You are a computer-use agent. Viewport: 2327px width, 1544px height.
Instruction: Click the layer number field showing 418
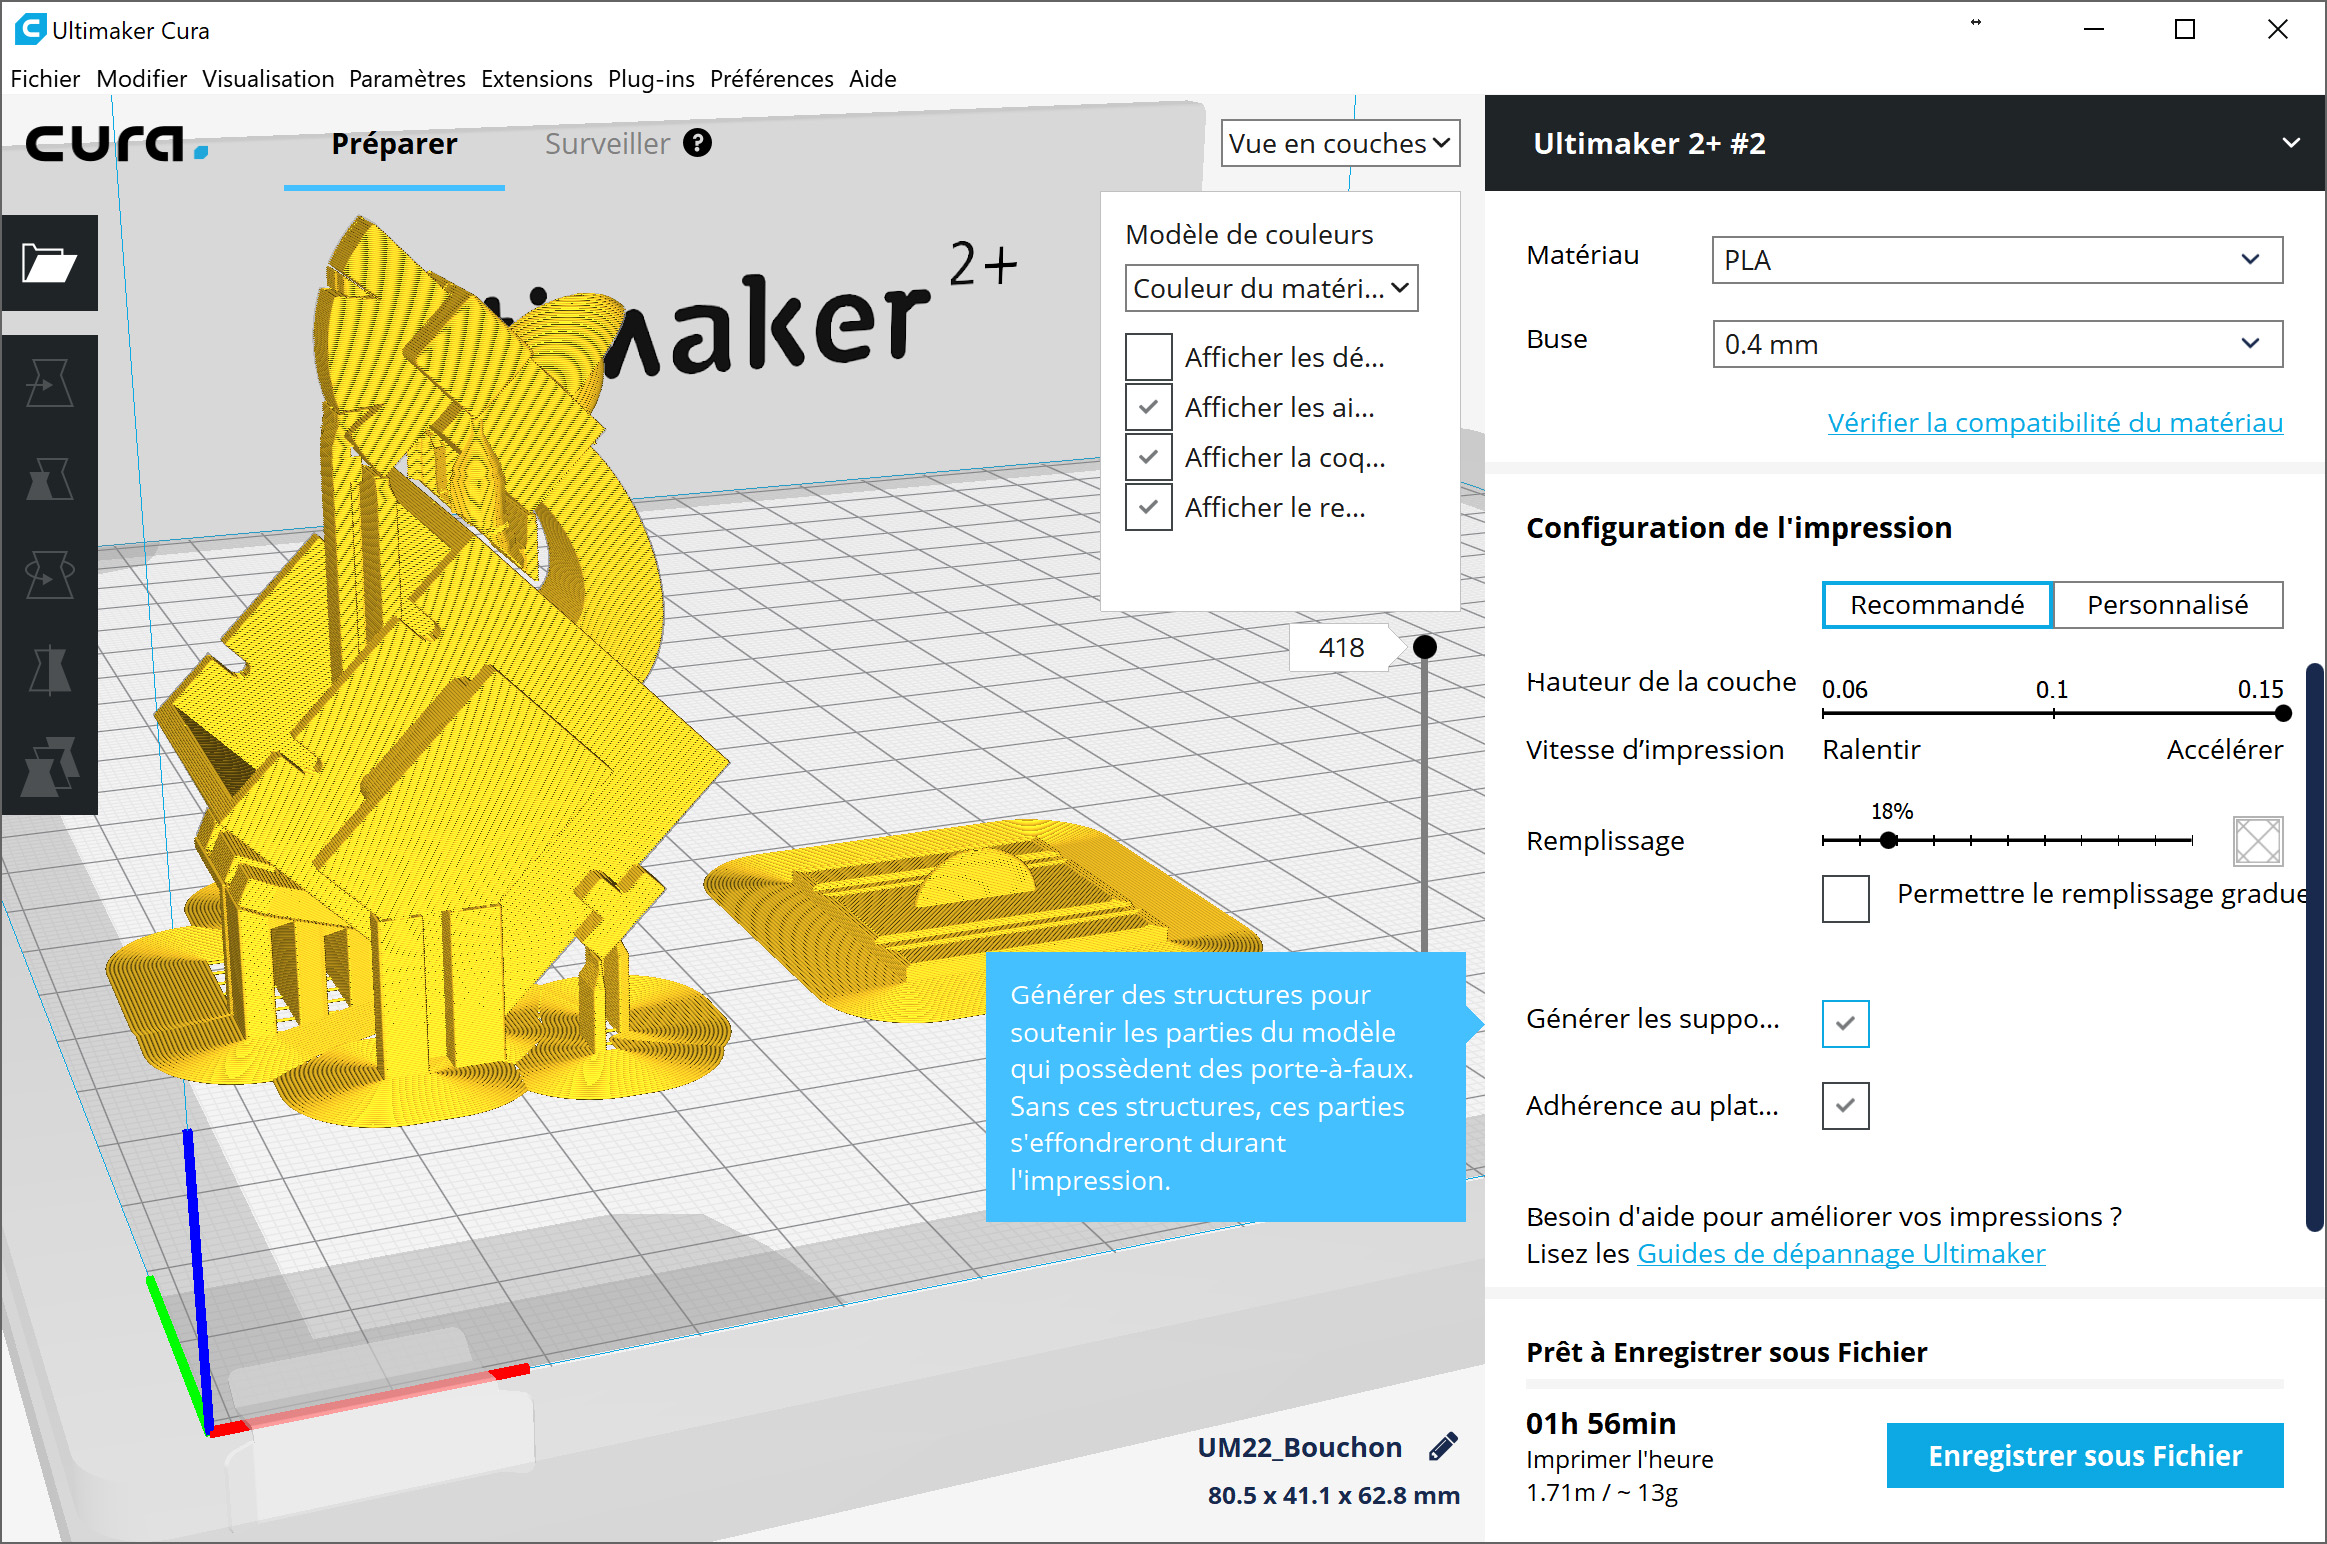1341,647
